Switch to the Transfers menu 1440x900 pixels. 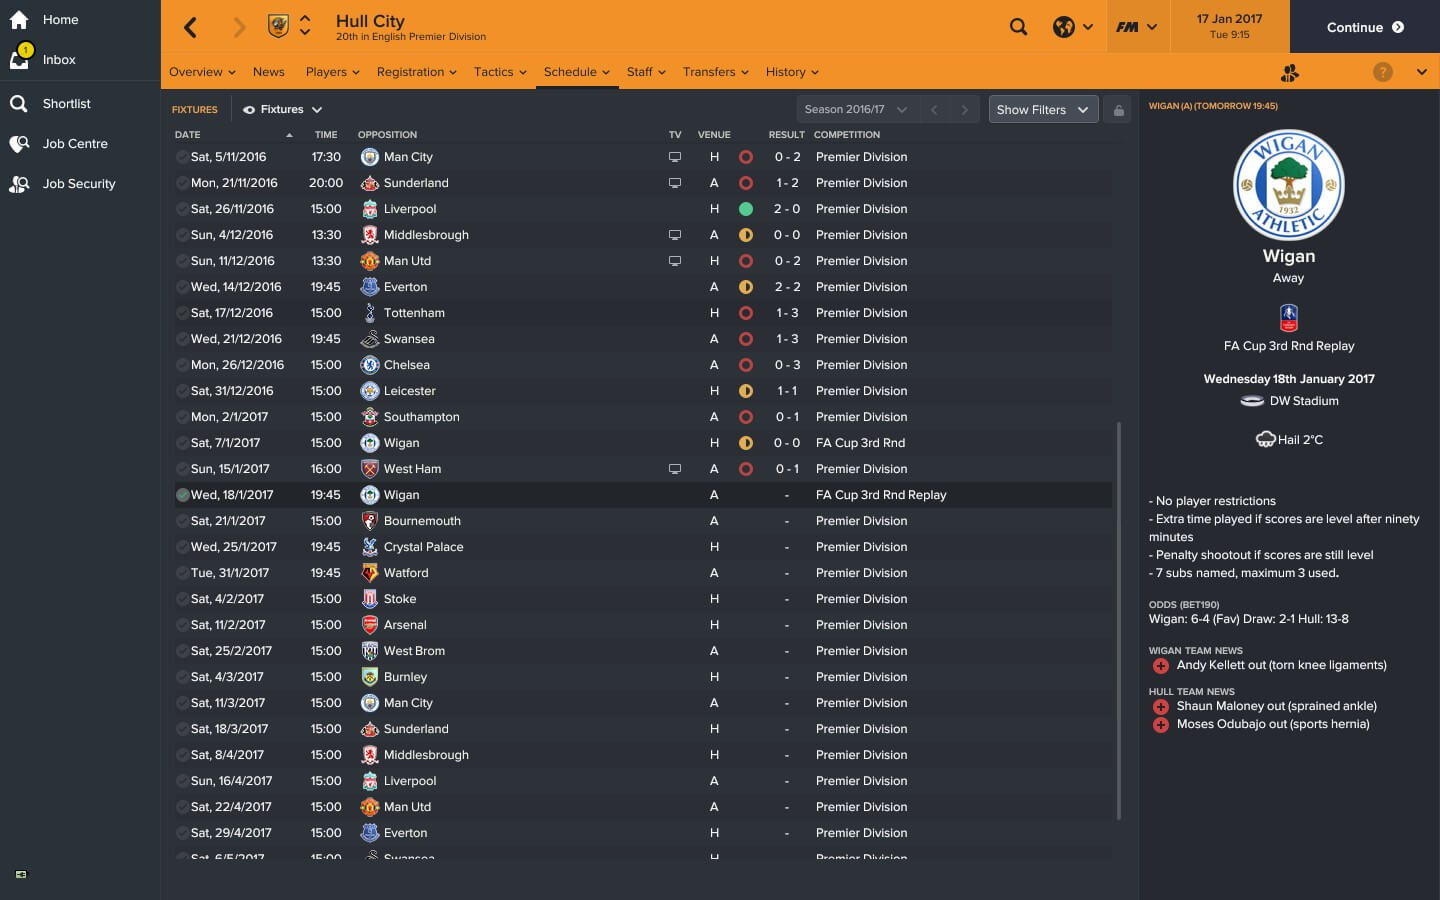(715, 72)
